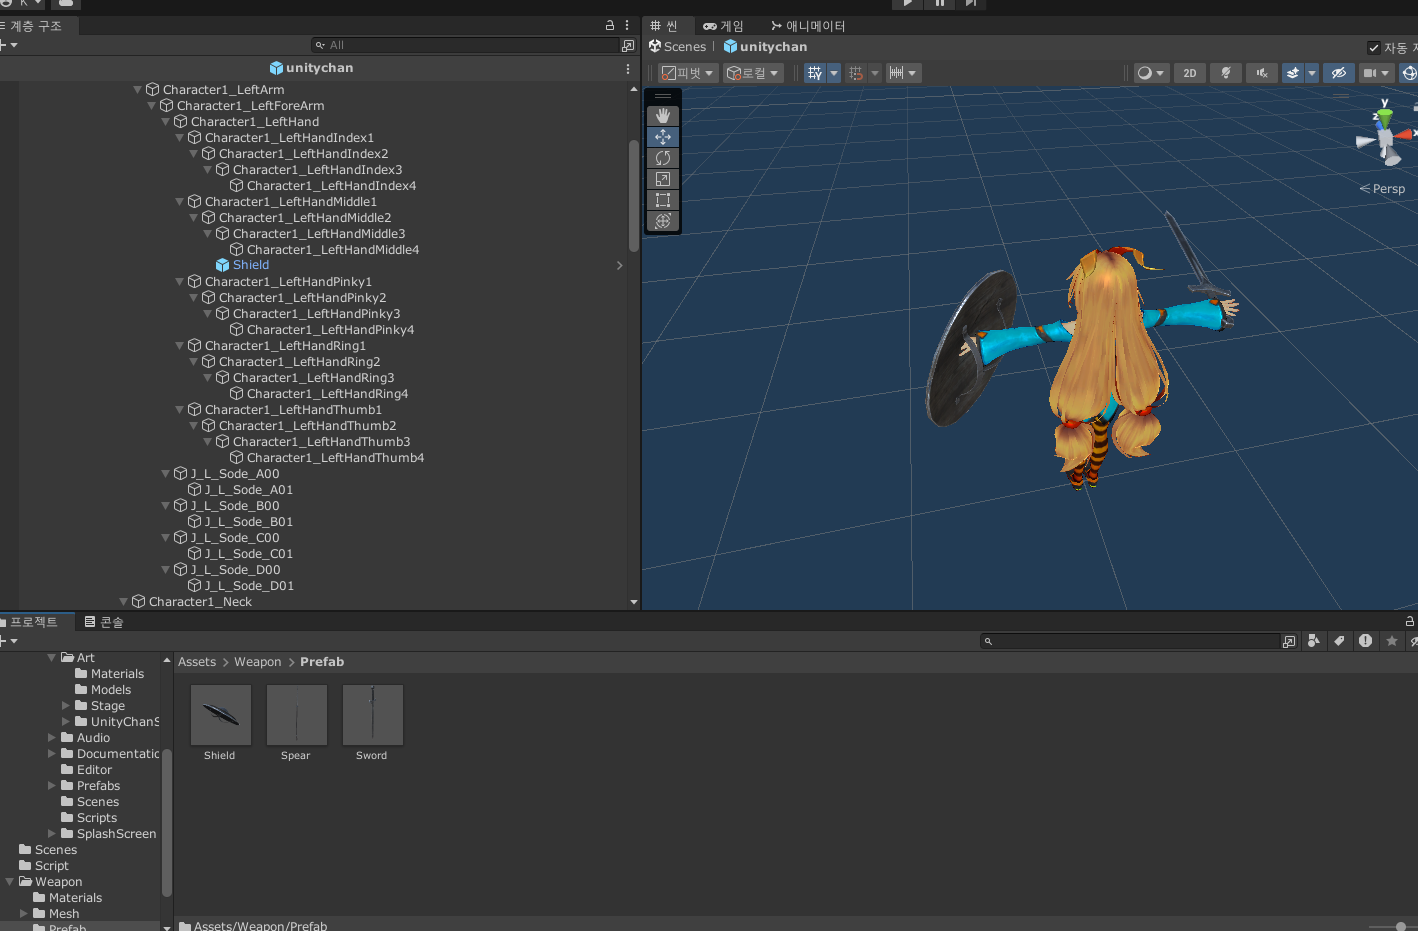Collapse J_L_Sode_A00 node
The width and height of the screenshot is (1418, 931).
[x=166, y=474]
